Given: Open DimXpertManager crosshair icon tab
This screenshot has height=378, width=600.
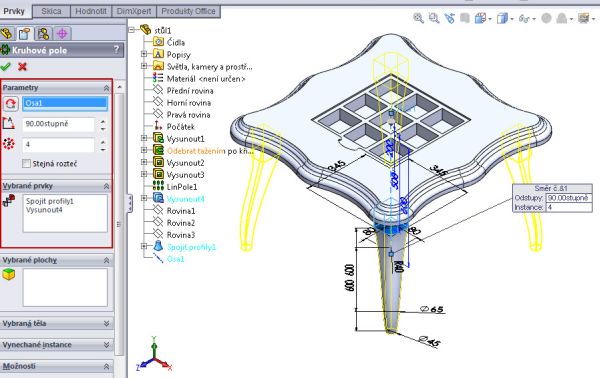Looking at the screenshot, I should pos(62,34).
